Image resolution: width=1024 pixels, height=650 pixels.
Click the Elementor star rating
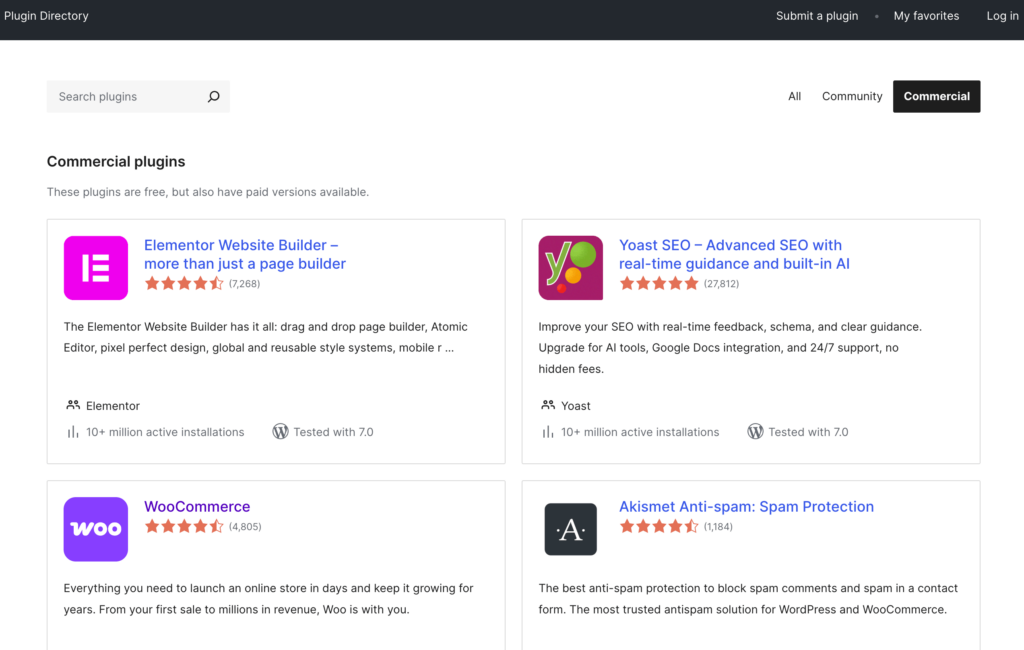(184, 284)
